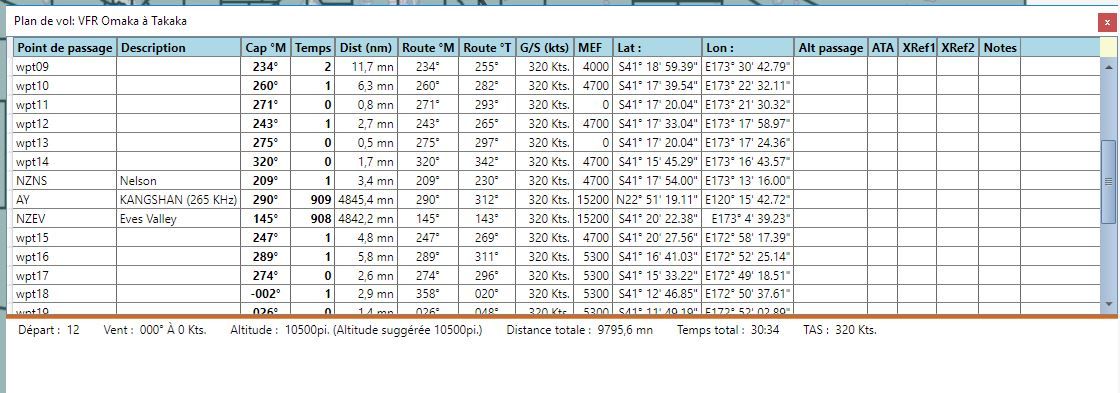Select waypoint wpt15 row name
Viewport: 1120px width, 393px height.
[x=65, y=237]
